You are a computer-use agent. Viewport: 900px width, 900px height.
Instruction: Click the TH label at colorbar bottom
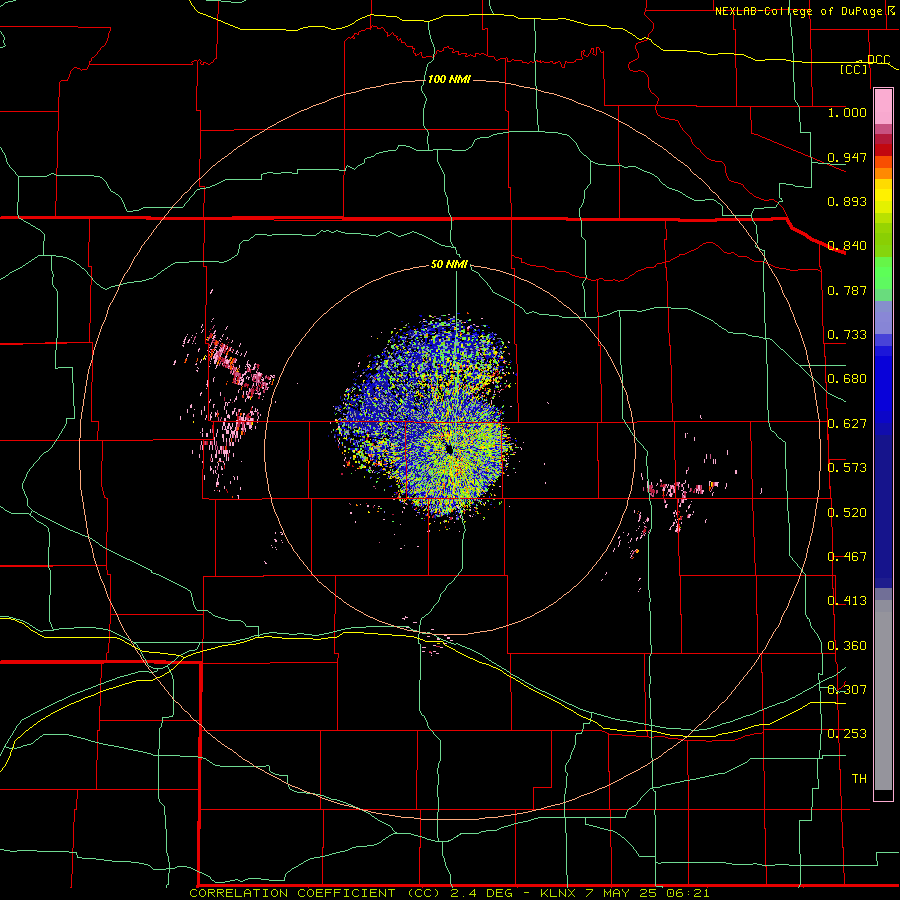click(859, 779)
